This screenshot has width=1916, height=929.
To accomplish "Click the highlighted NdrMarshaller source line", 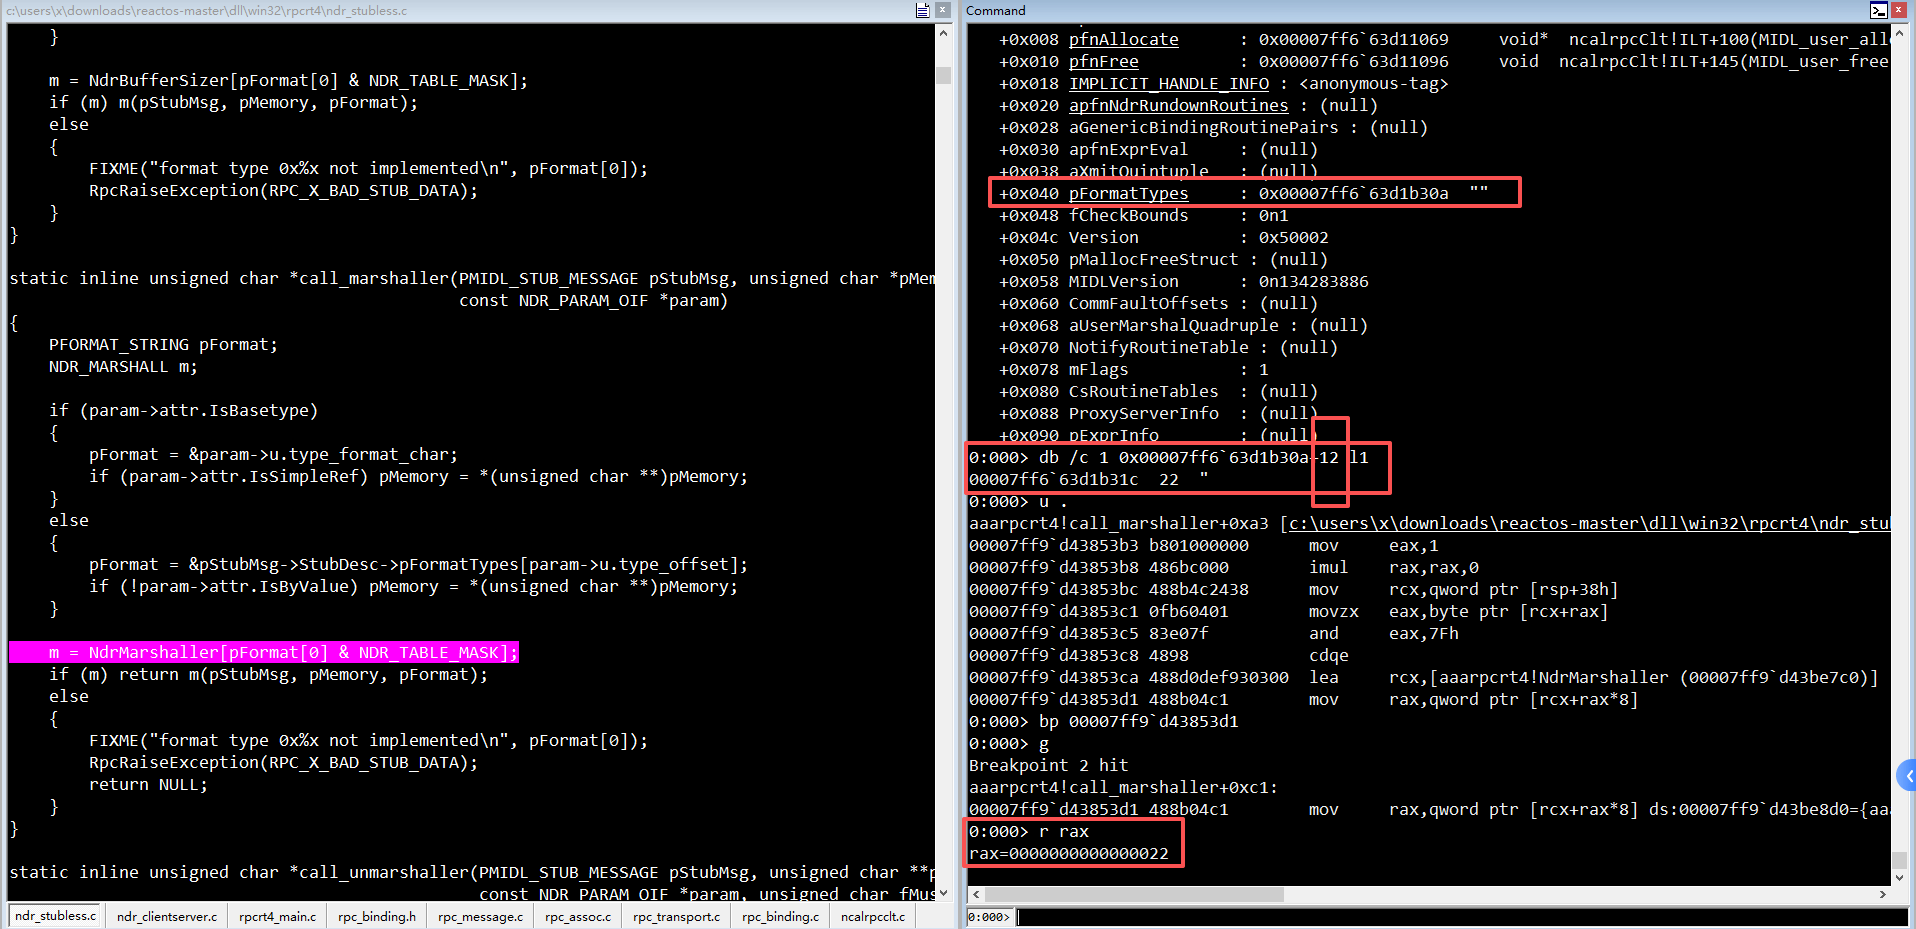I will click(x=264, y=653).
